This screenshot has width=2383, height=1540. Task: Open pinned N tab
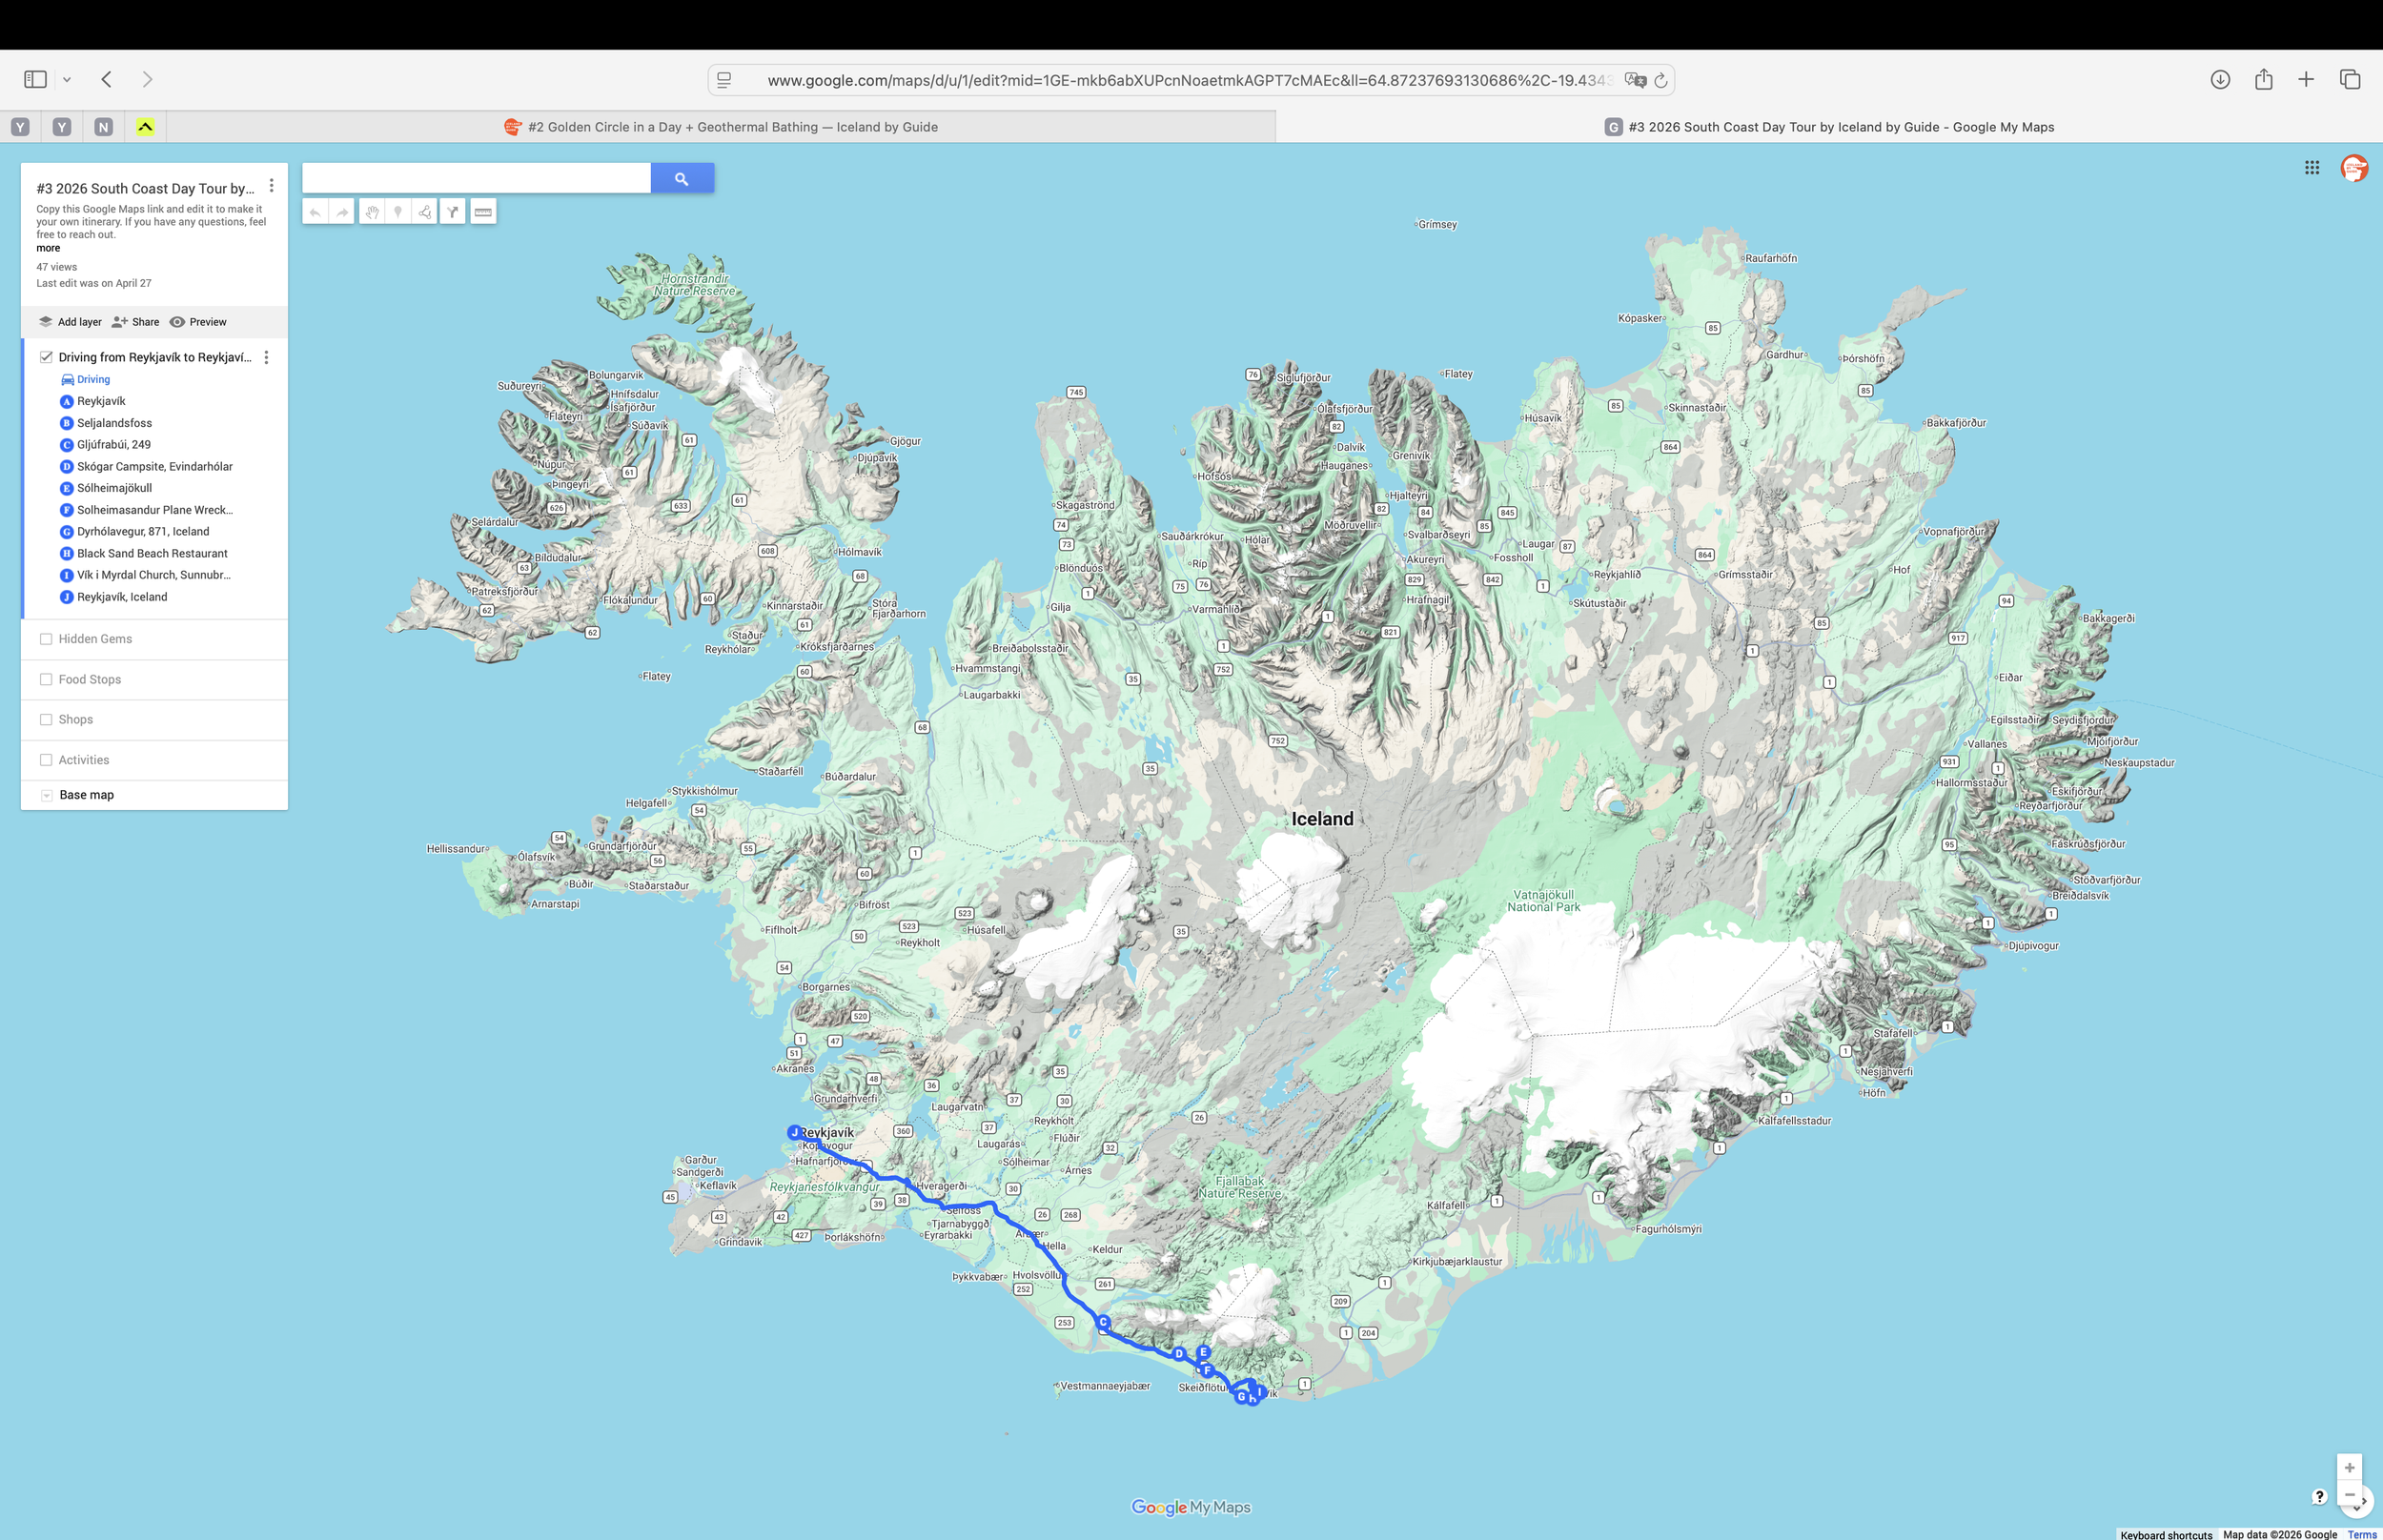103,127
